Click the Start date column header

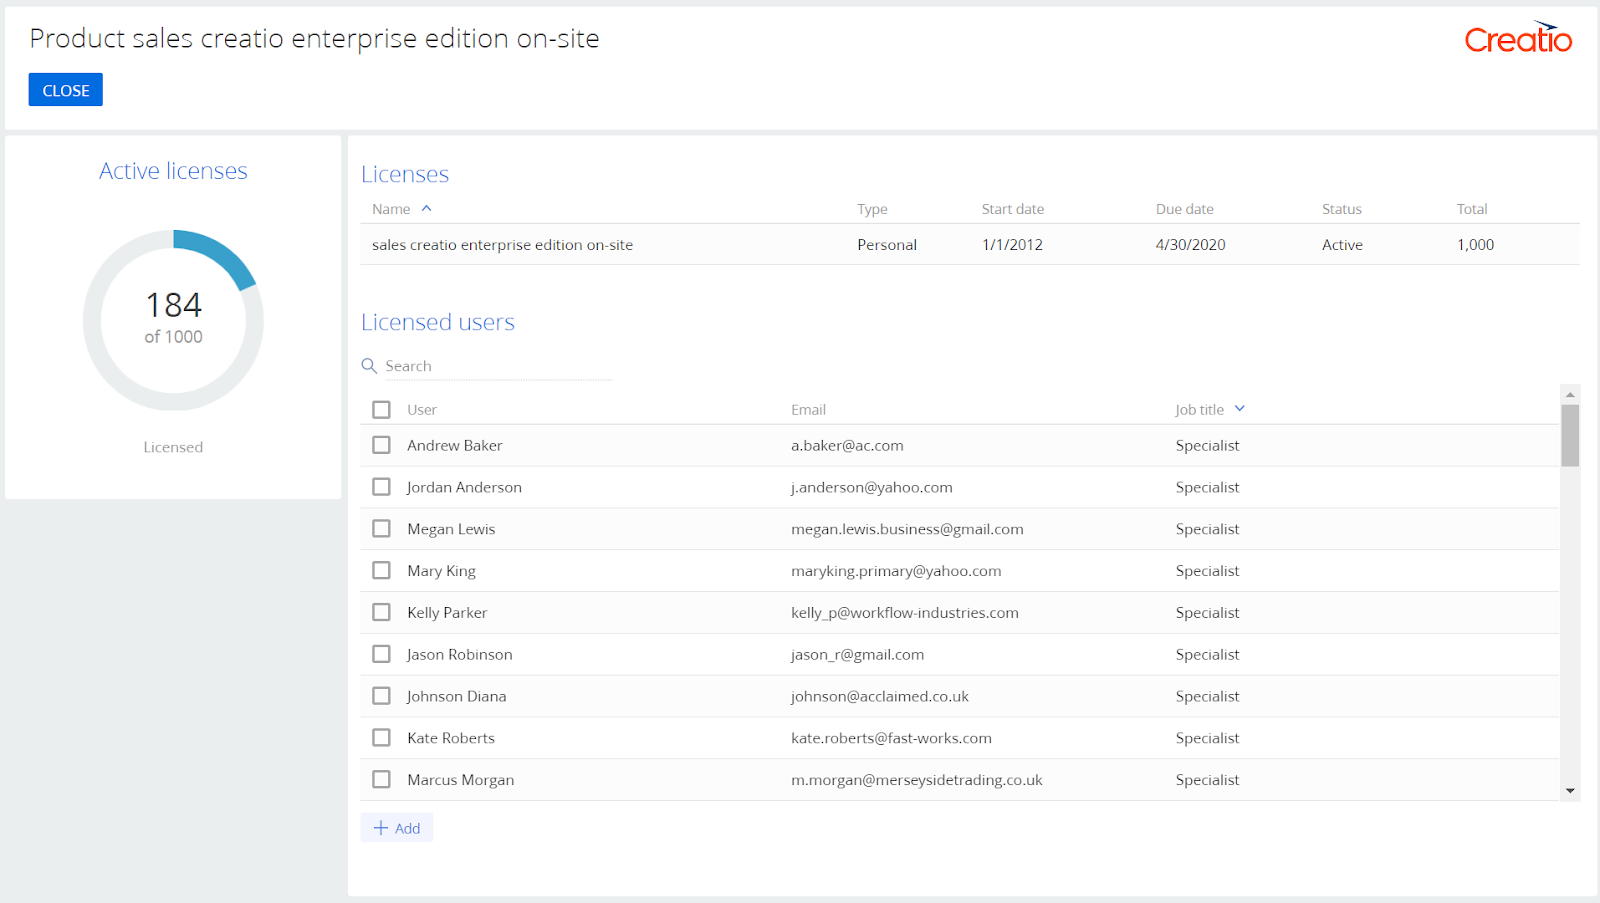coord(1013,209)
